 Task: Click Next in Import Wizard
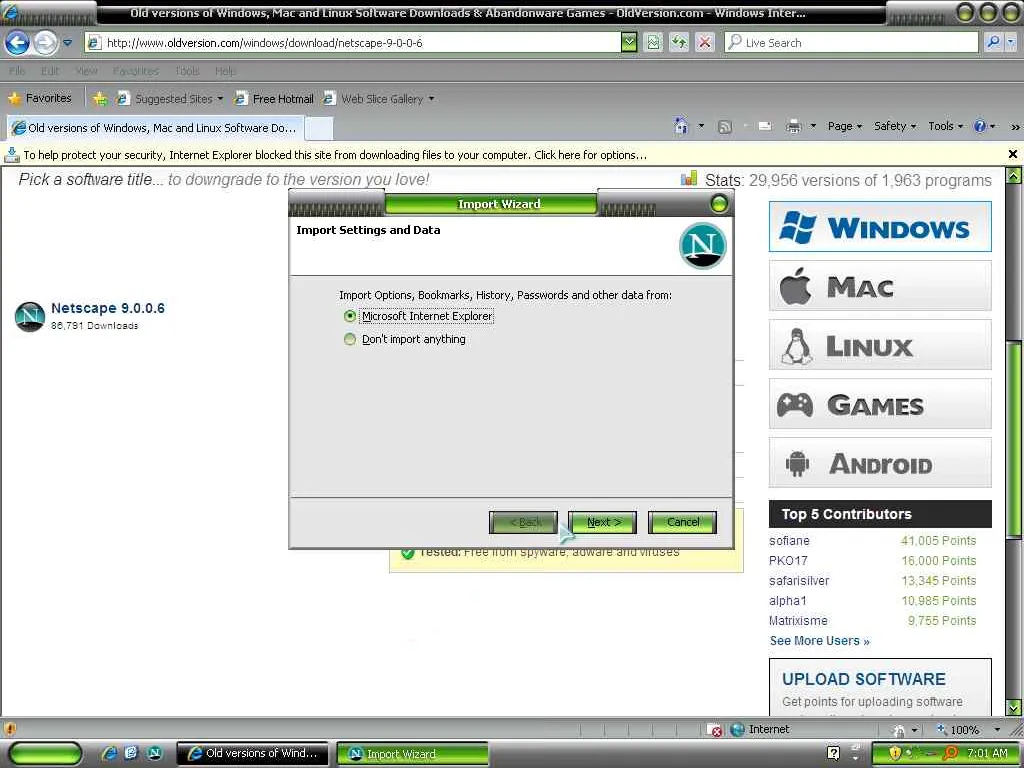pos(602,522)
